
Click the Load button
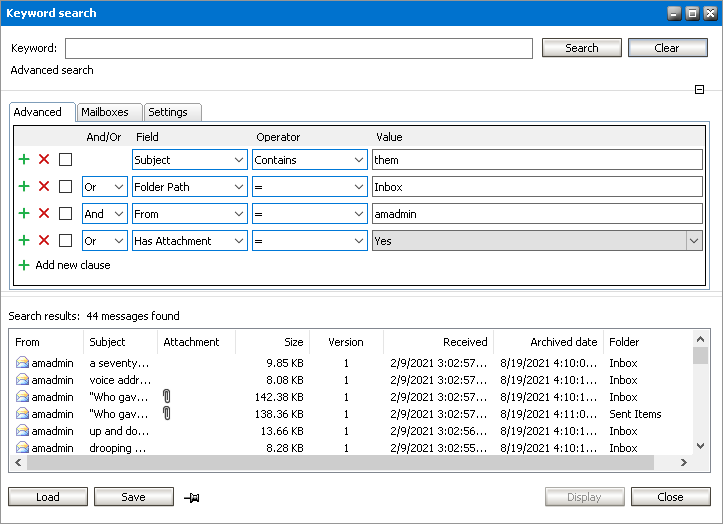[48, 497]
